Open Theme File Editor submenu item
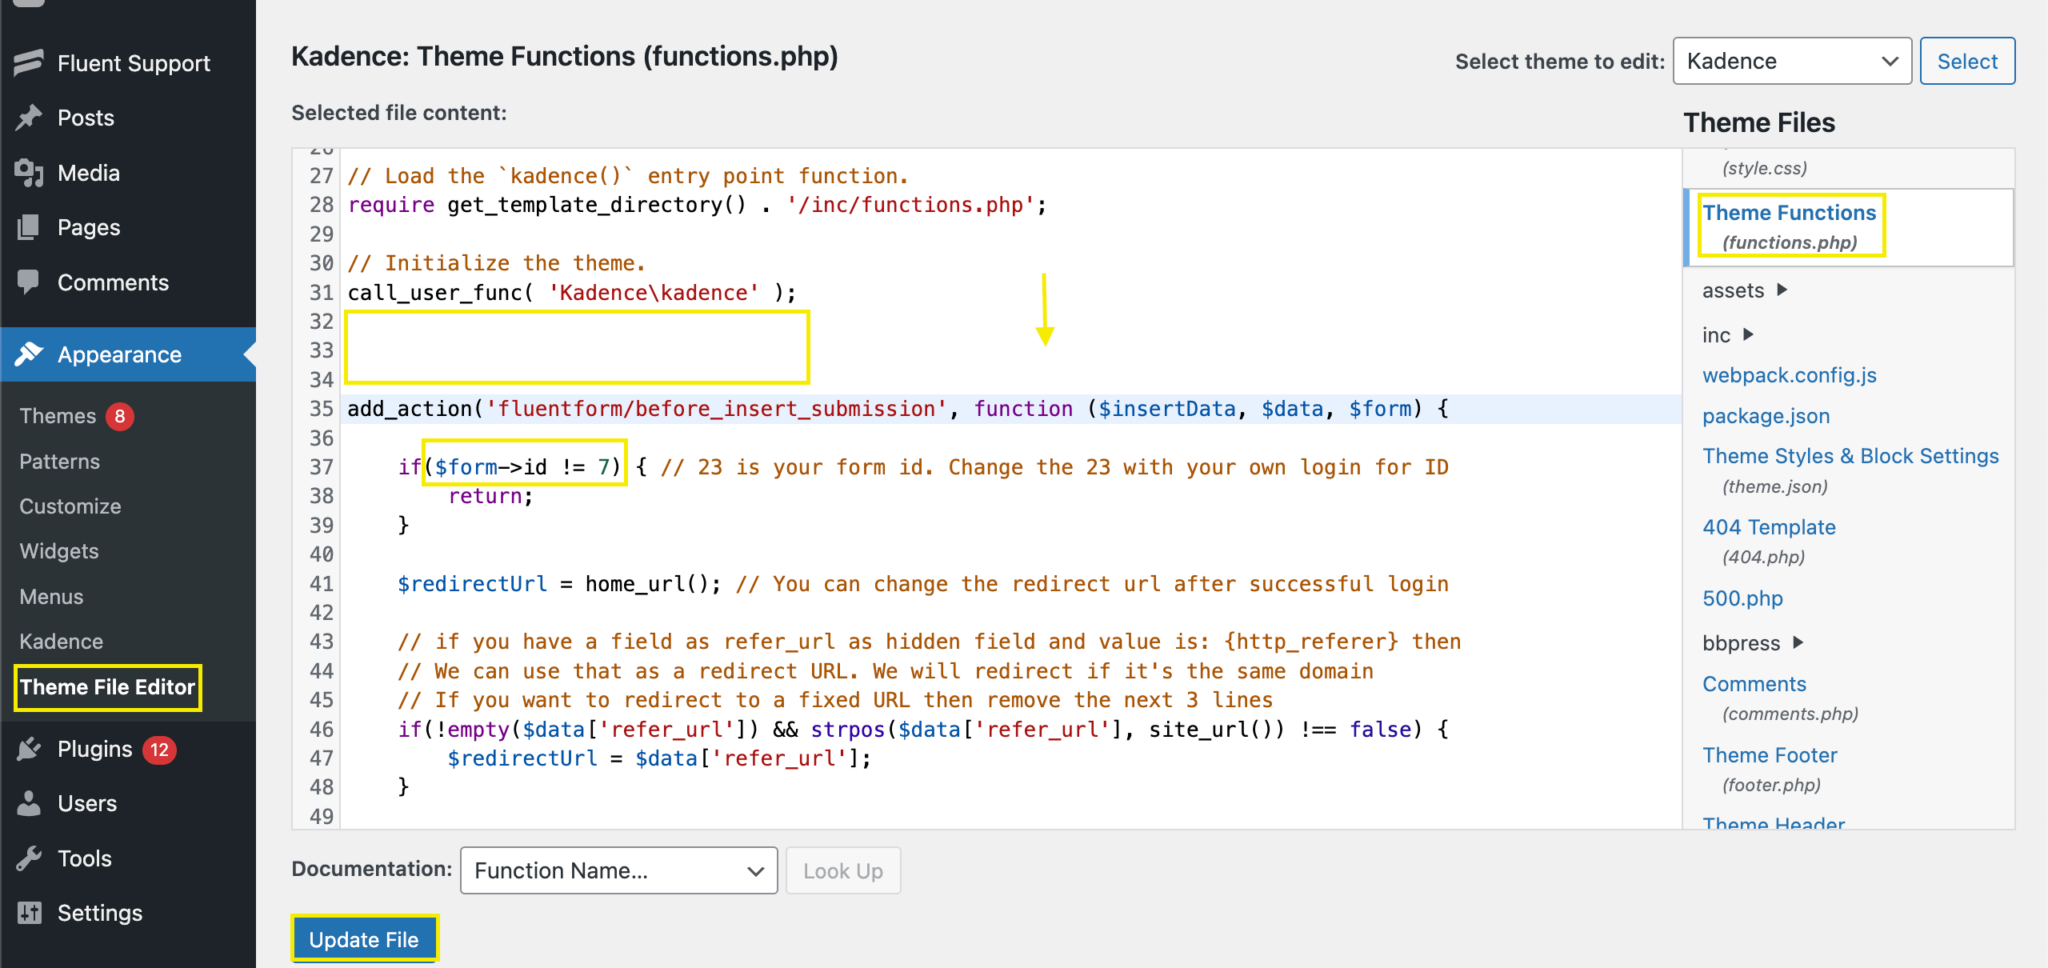The width and height of the screenshot is (2048, 968). click(107, 687)
